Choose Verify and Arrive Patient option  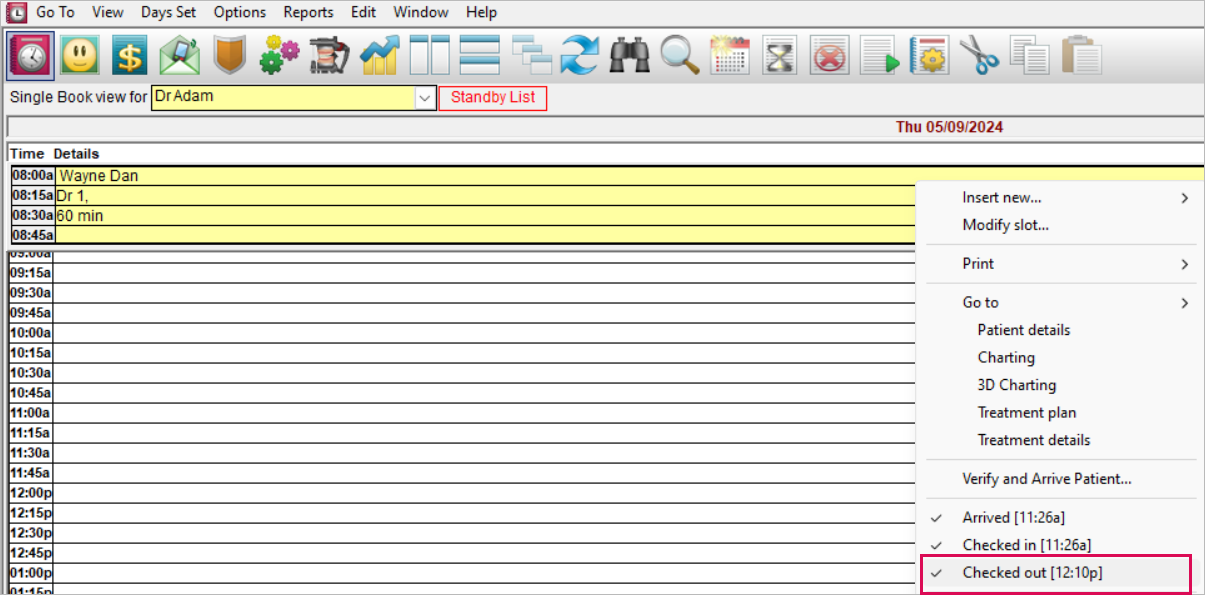1046,479
